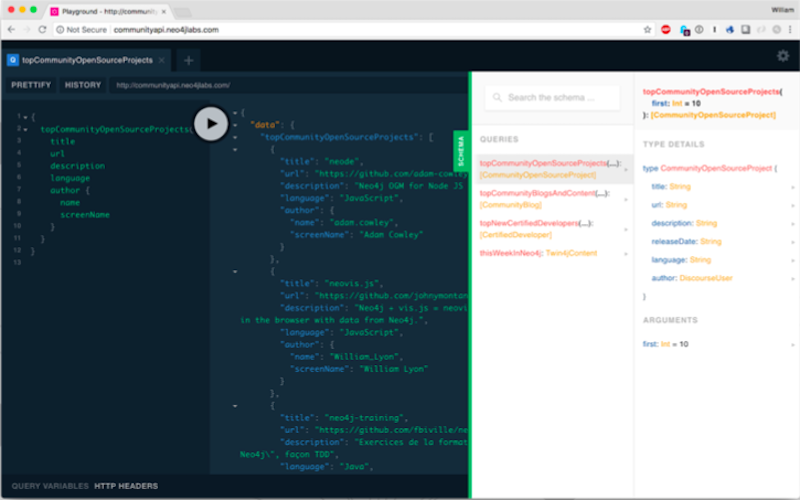Run the query with the play button
The width and height of the screenshot is (800, 500).
click(x=211, y=123)
